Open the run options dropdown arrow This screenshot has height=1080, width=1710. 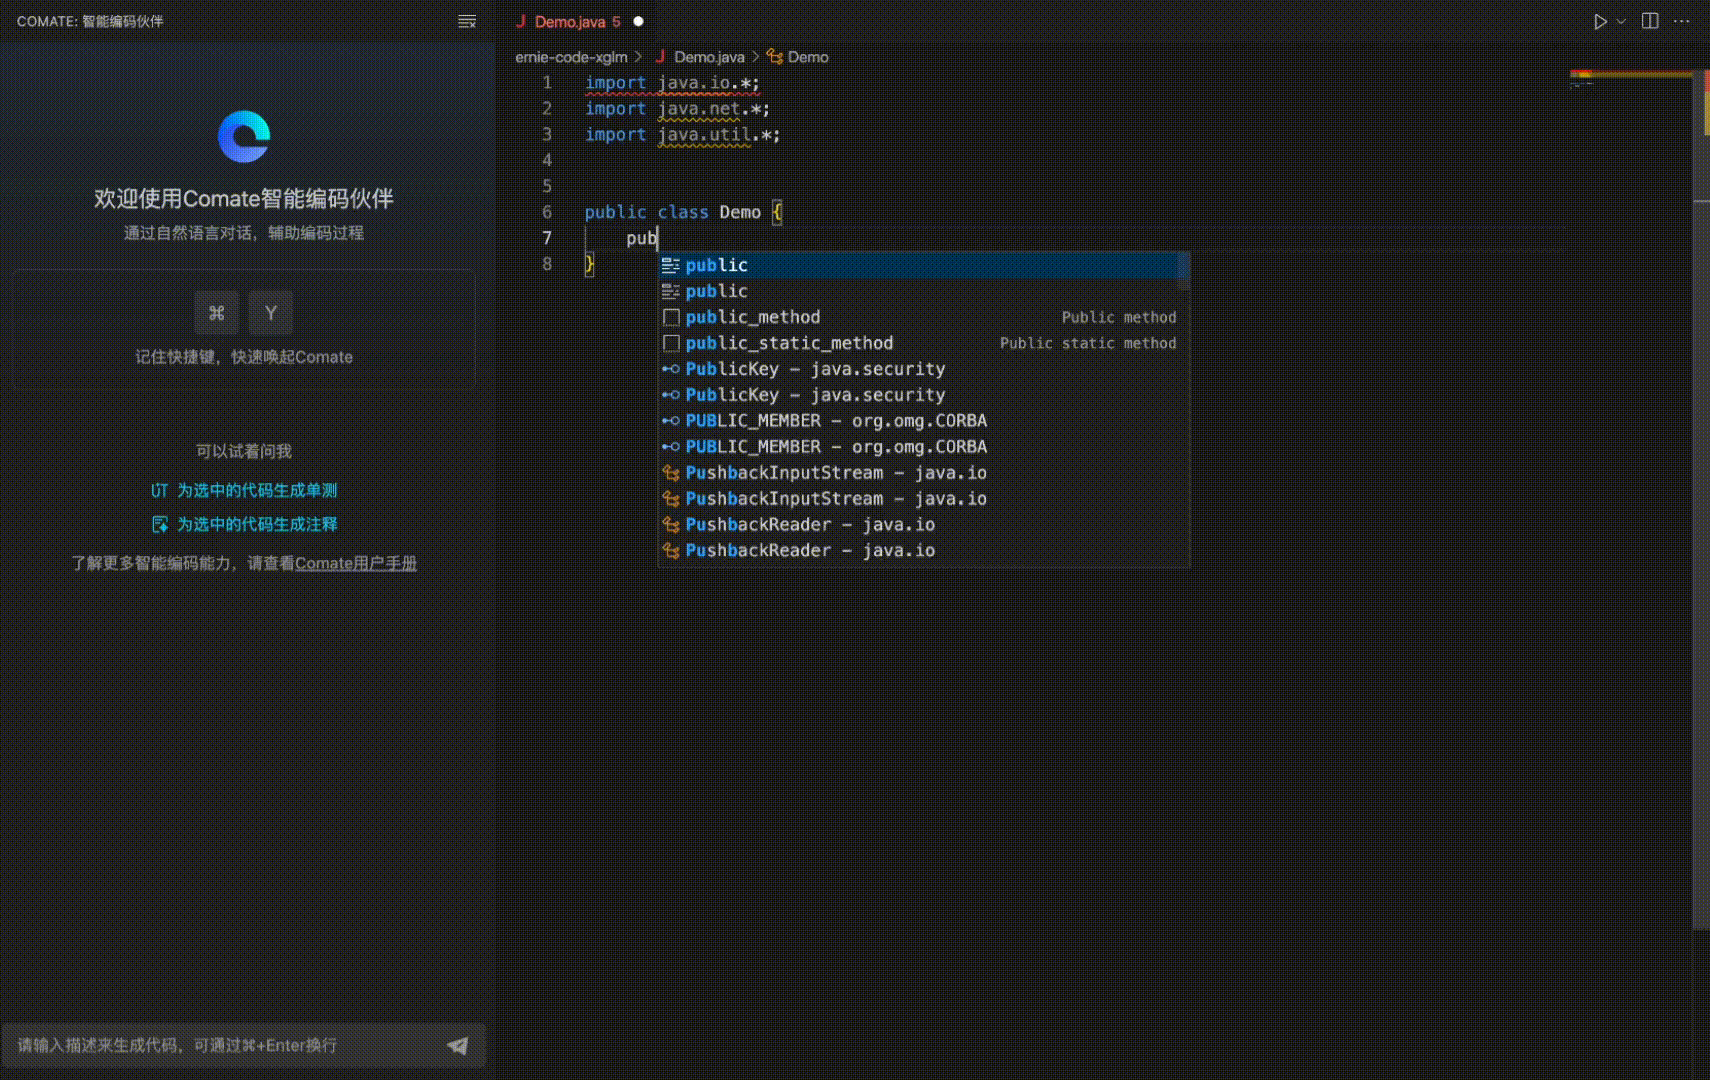pyautogui.click(x=1621, y=21)
